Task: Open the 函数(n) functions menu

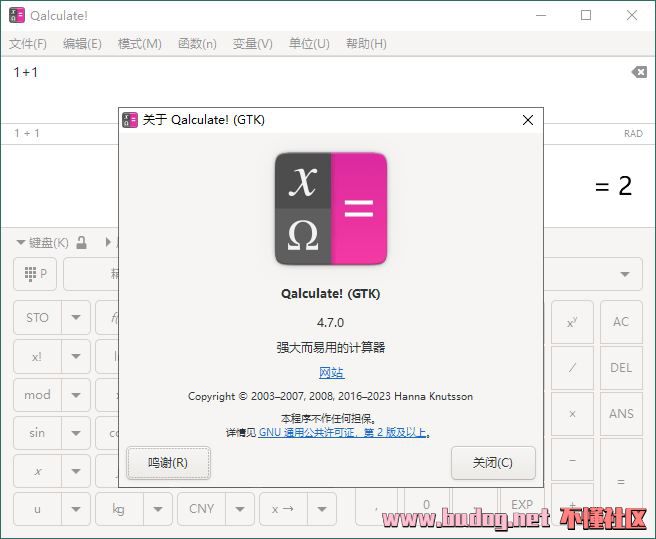Action: 197,44
